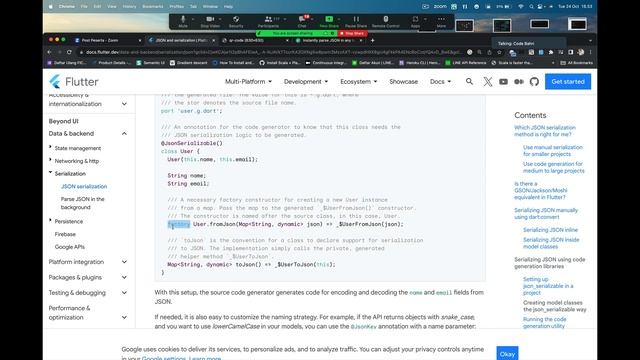Expand Networking & http tree item

(51, 160)
